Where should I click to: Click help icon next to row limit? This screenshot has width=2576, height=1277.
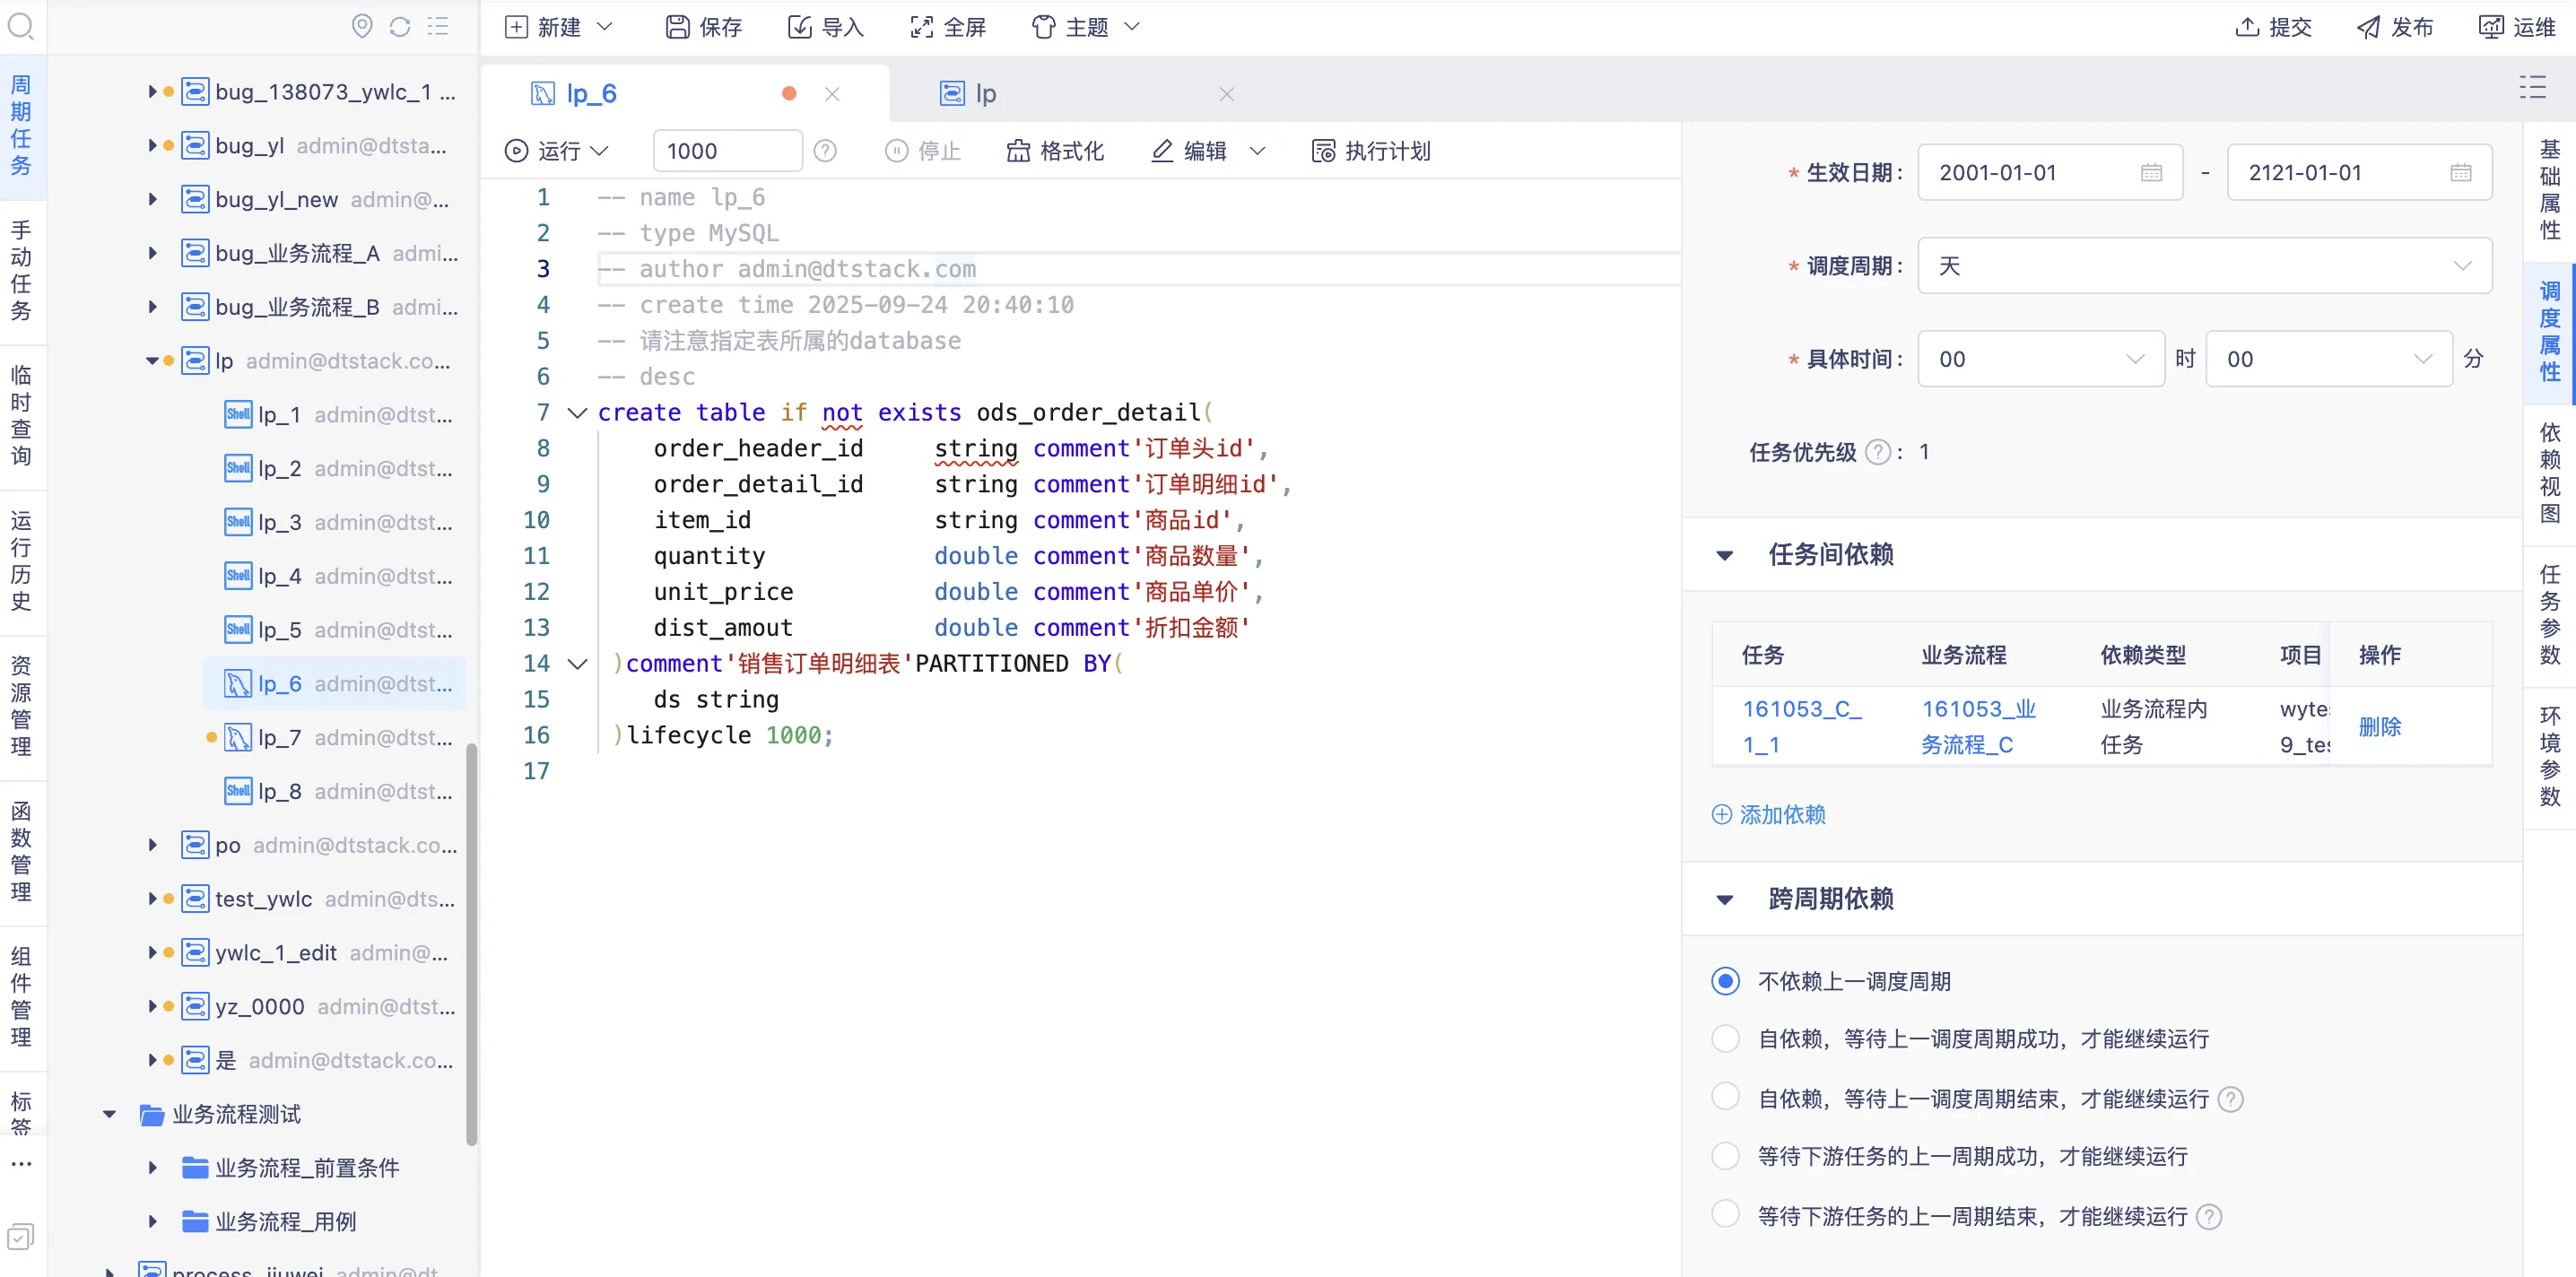(824, 151)
